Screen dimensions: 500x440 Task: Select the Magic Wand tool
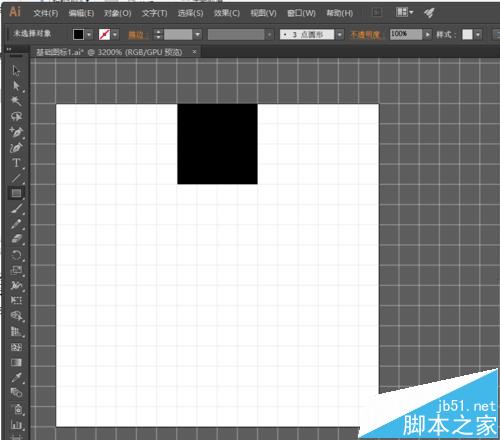point(16,101)
